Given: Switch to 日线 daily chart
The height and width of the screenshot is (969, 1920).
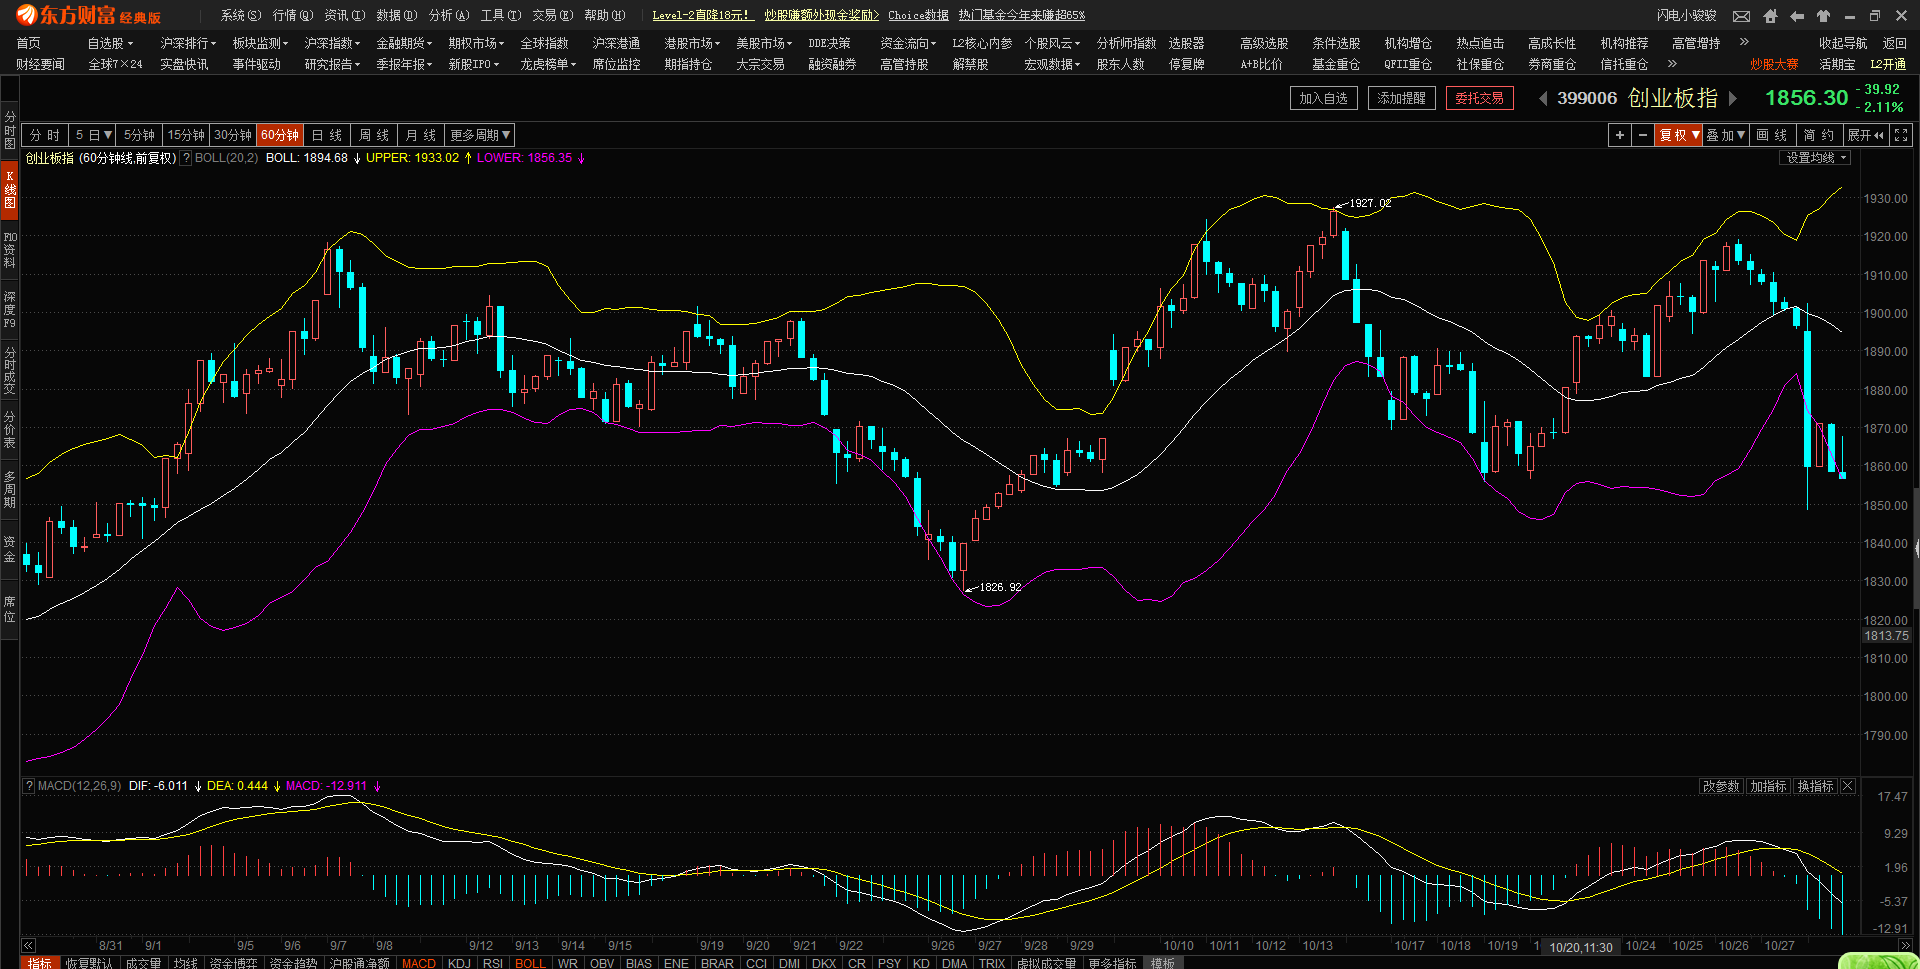Looking at the screenshot, I should point(326,135).
